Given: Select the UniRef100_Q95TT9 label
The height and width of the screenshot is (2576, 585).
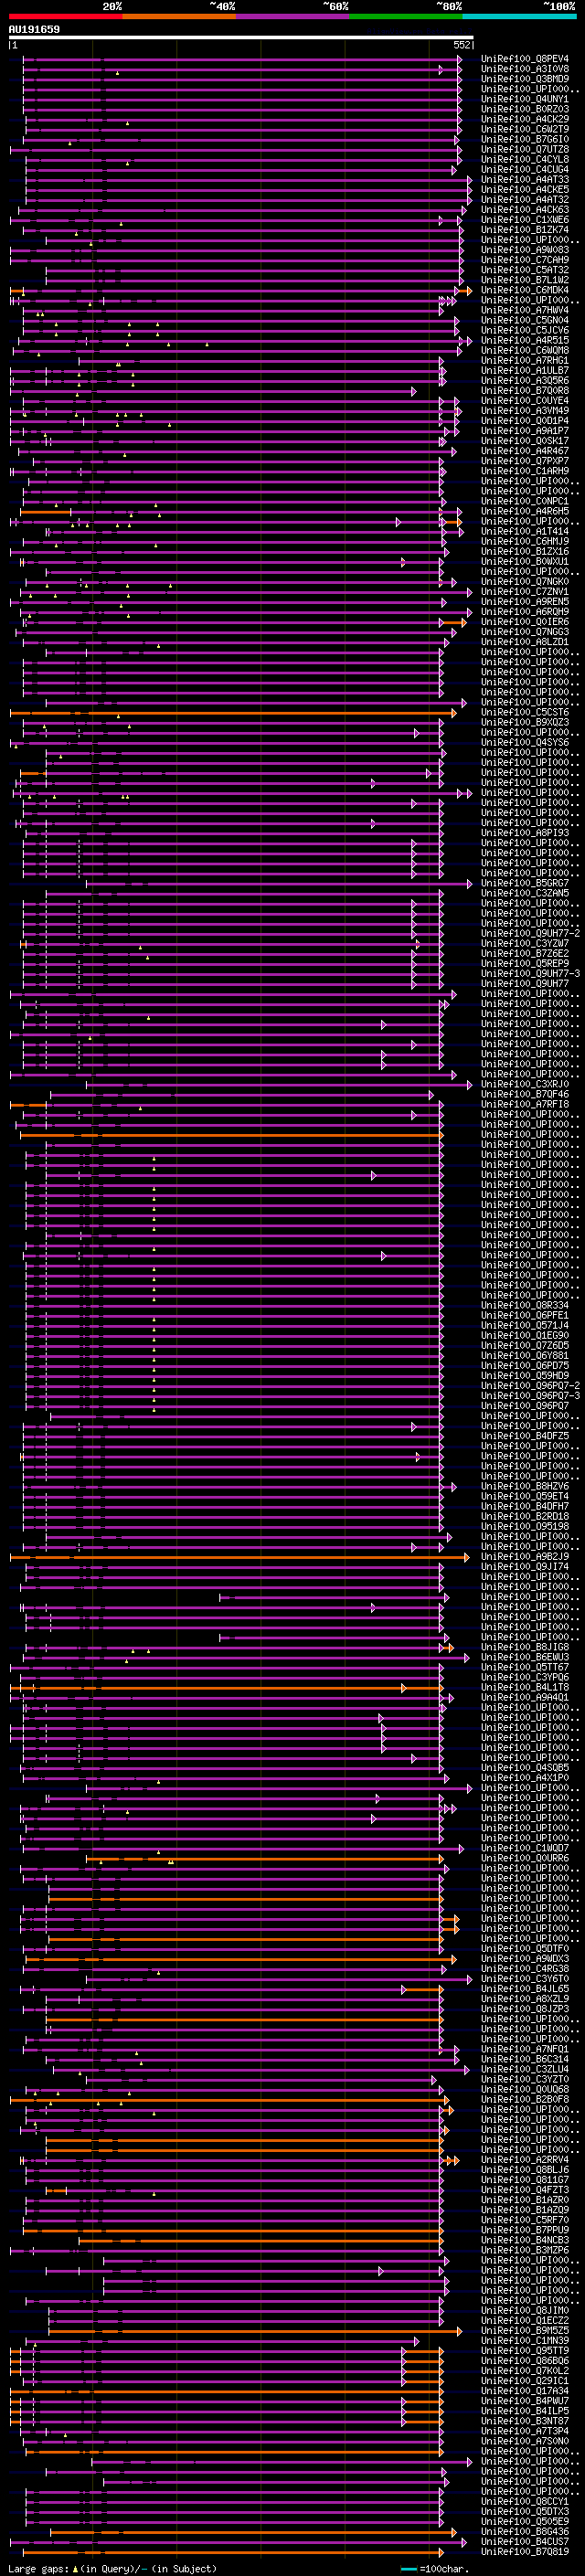Looking at the screenshot, I should [525, 2352].
